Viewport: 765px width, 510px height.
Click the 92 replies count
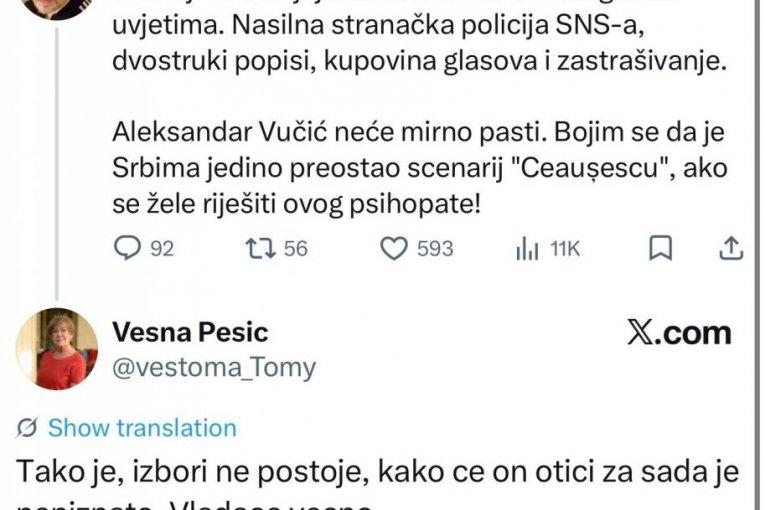click(161, 249)
